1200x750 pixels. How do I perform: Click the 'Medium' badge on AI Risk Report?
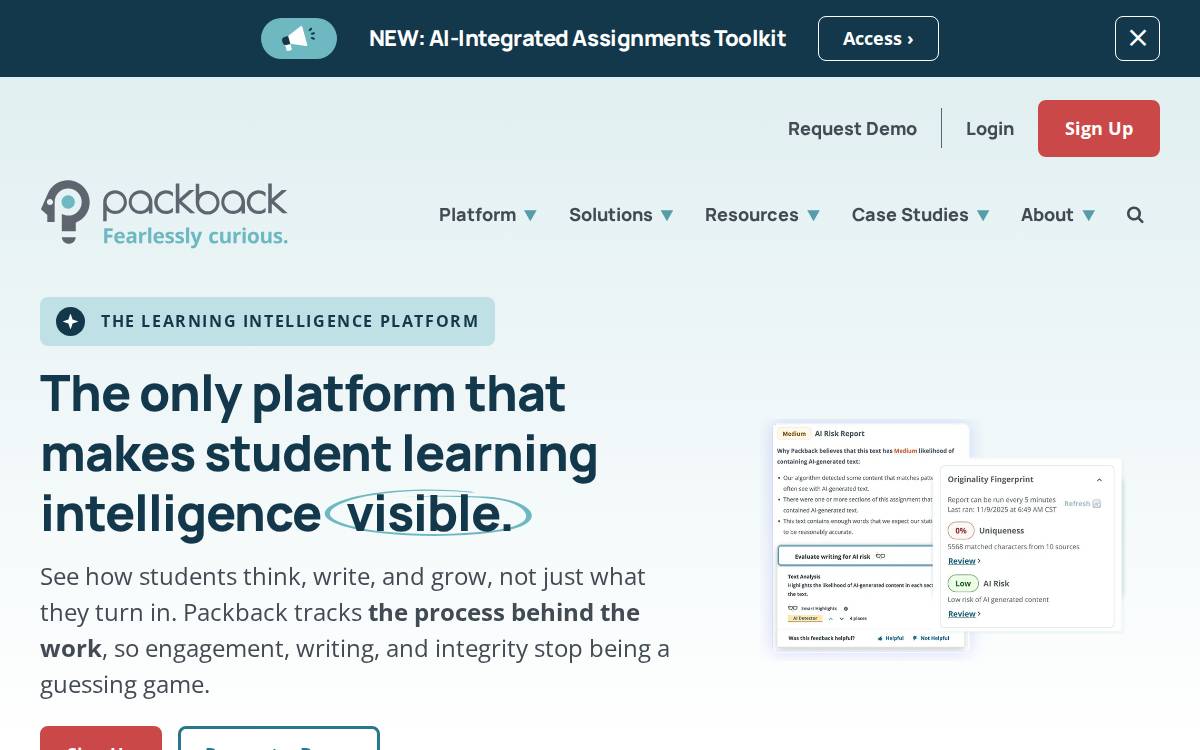click(794, 434)
